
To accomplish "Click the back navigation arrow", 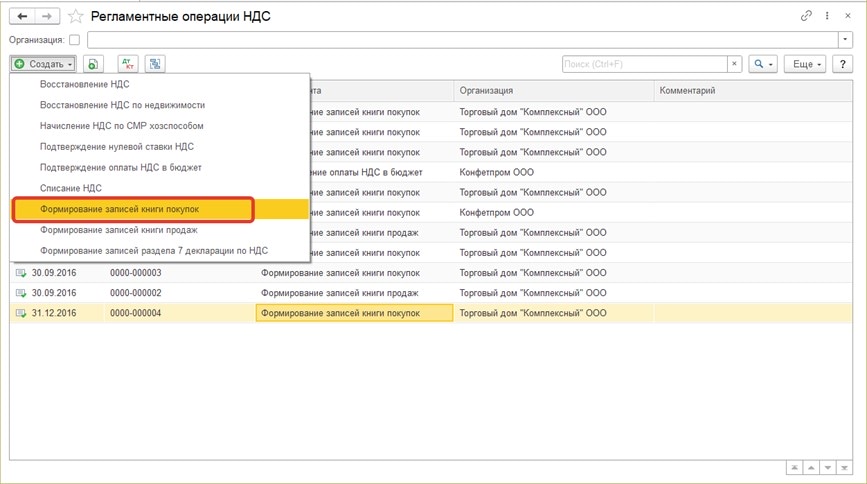I will click(20, 16).
